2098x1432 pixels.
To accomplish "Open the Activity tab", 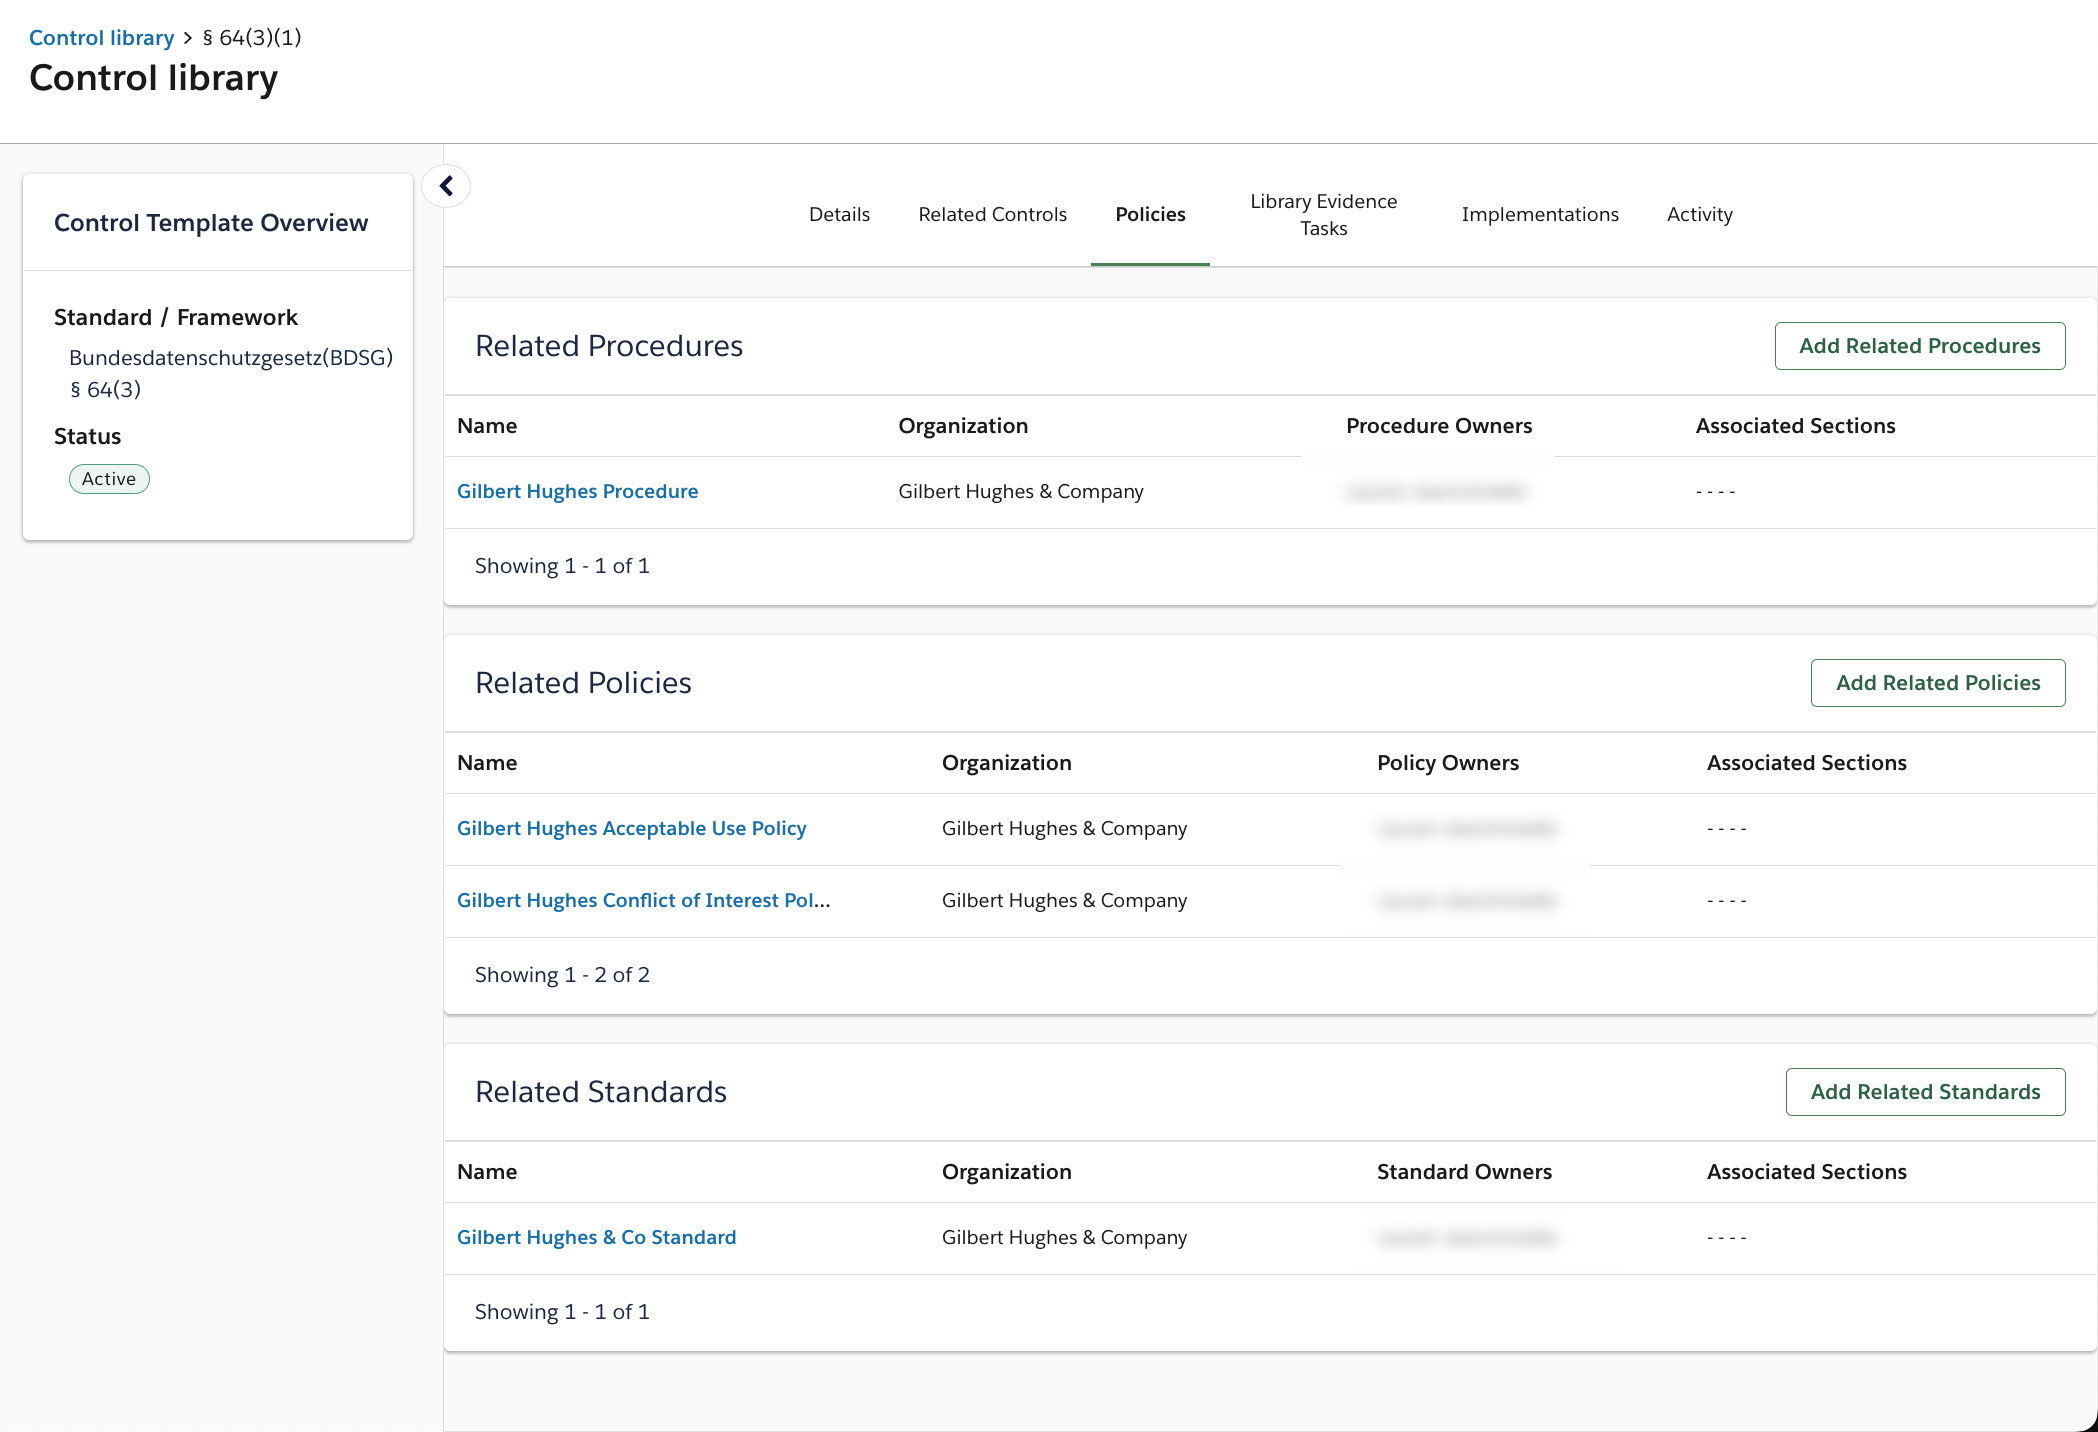I will (x=1699, y=214).
